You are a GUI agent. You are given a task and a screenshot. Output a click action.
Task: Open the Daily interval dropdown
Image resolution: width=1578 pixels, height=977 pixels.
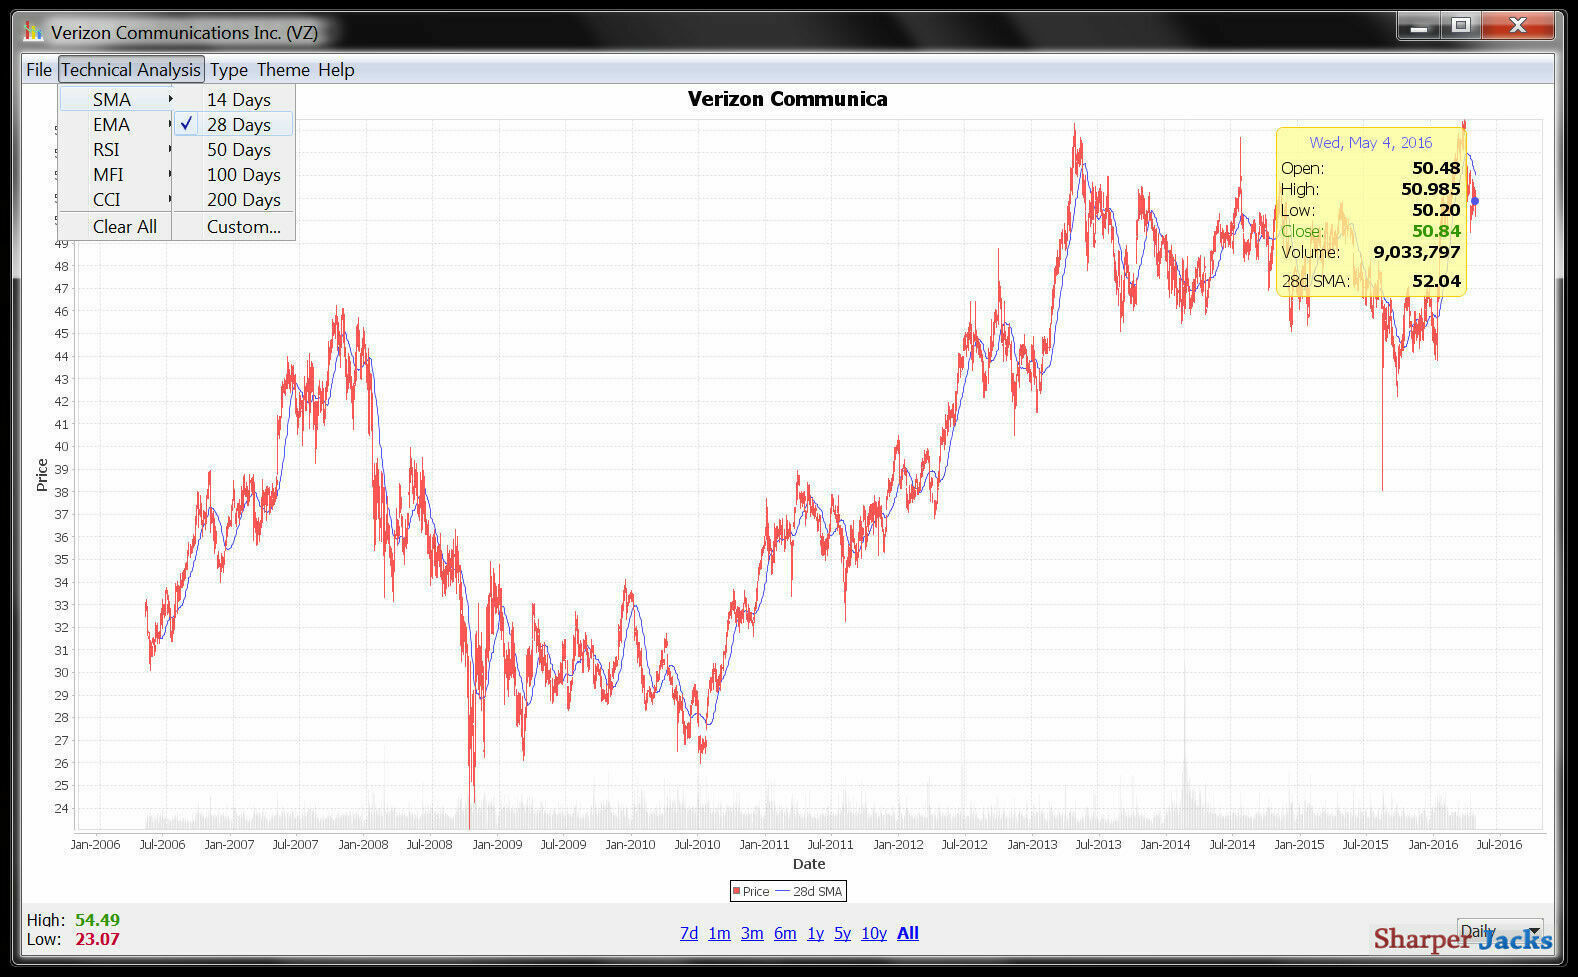[x=1499, y=931]
